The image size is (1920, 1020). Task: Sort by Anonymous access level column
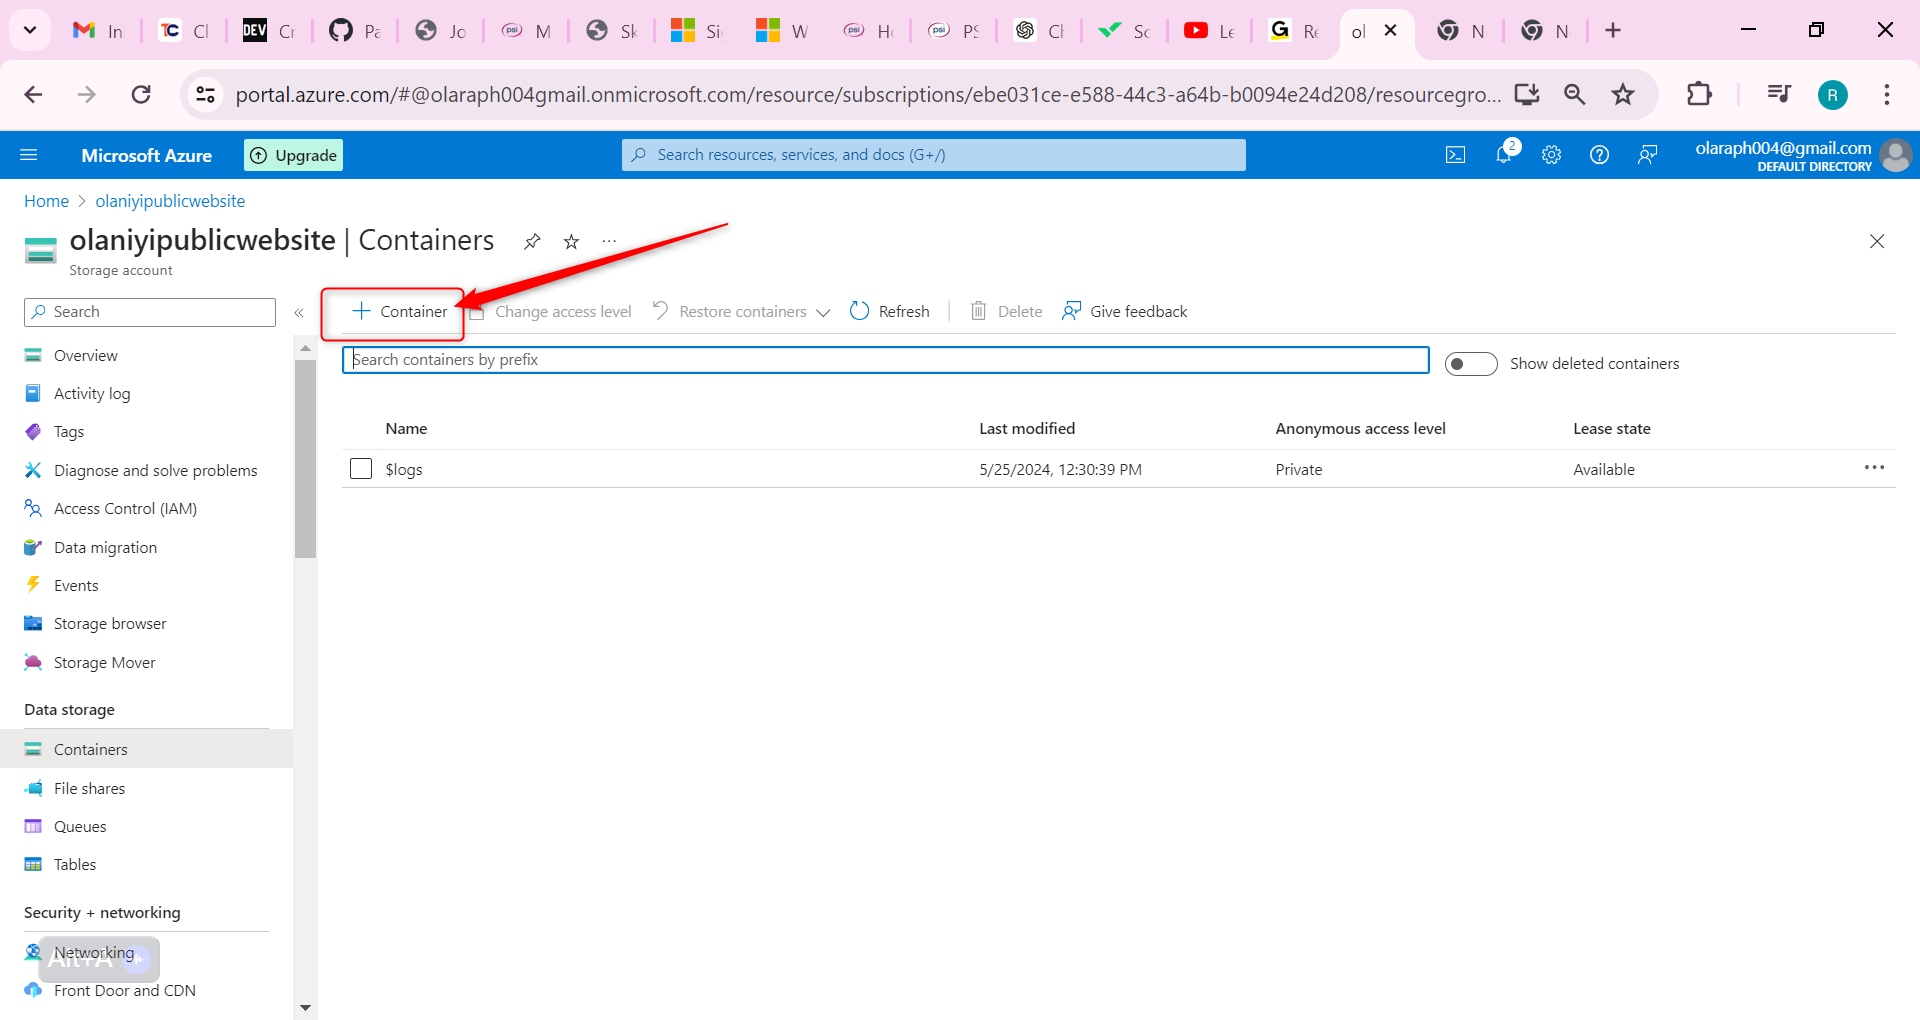point(1360,429)
